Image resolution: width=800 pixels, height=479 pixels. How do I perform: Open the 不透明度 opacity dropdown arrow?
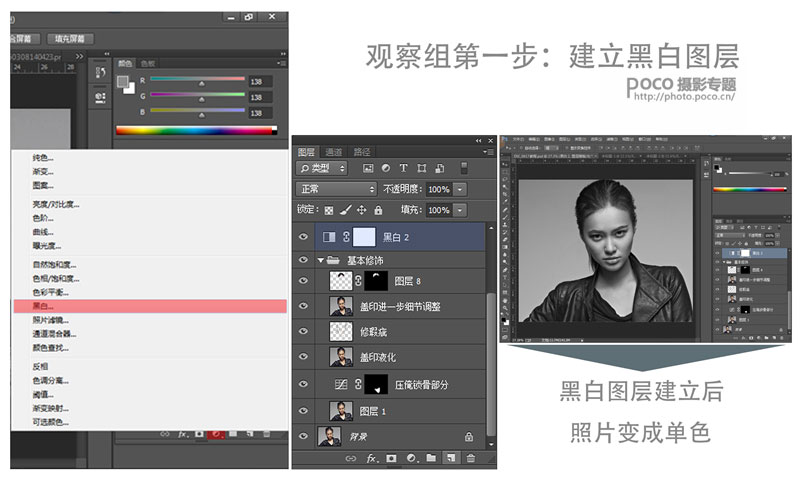[460, 189]
